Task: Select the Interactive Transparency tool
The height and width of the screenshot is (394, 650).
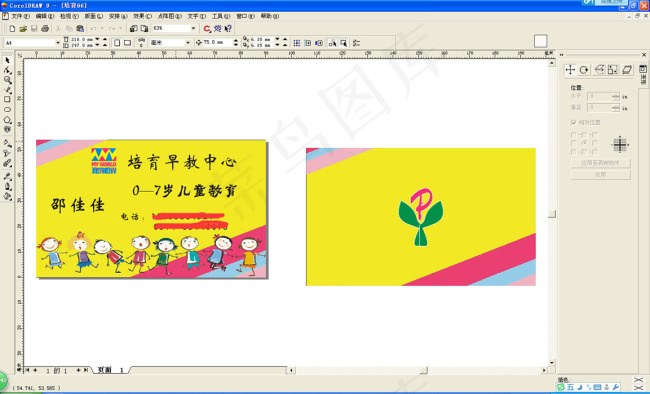Action: tap(7, 153)
